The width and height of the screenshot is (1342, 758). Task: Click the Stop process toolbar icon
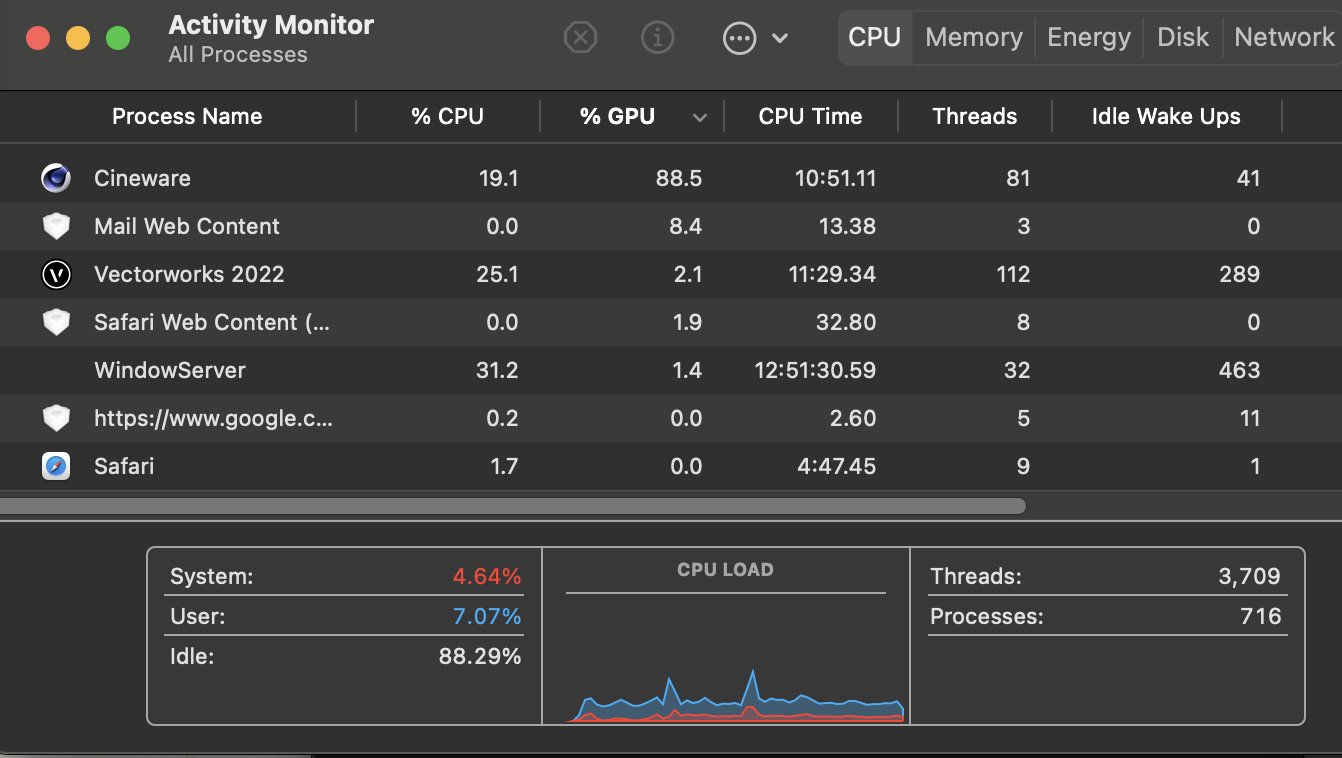(580, 38)
